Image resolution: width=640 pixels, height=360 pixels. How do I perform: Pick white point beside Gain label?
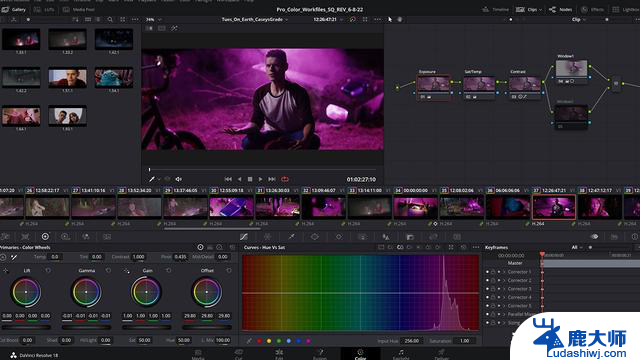[x=127, y=271]
